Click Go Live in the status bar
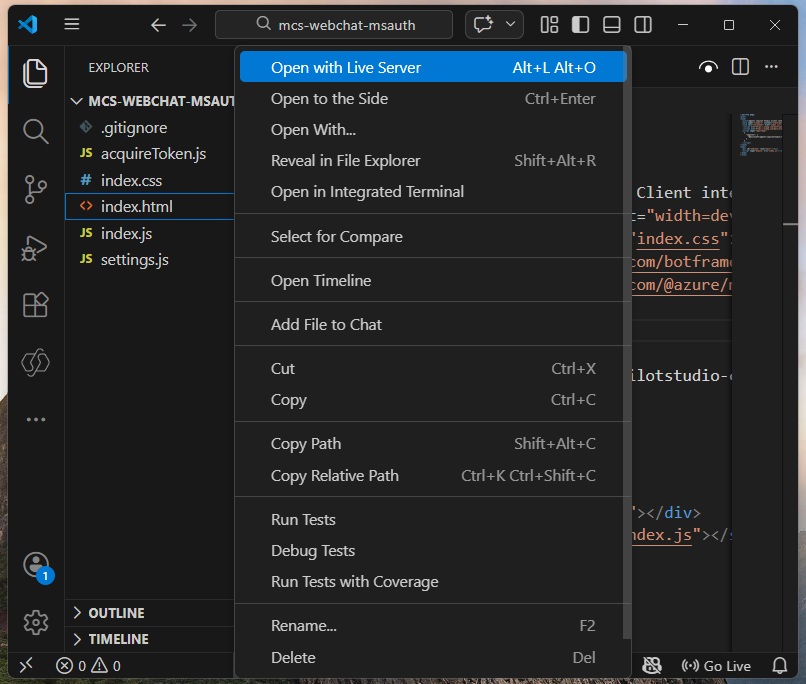The height and width of the screenshot is (684, 806). pos(716,666)
